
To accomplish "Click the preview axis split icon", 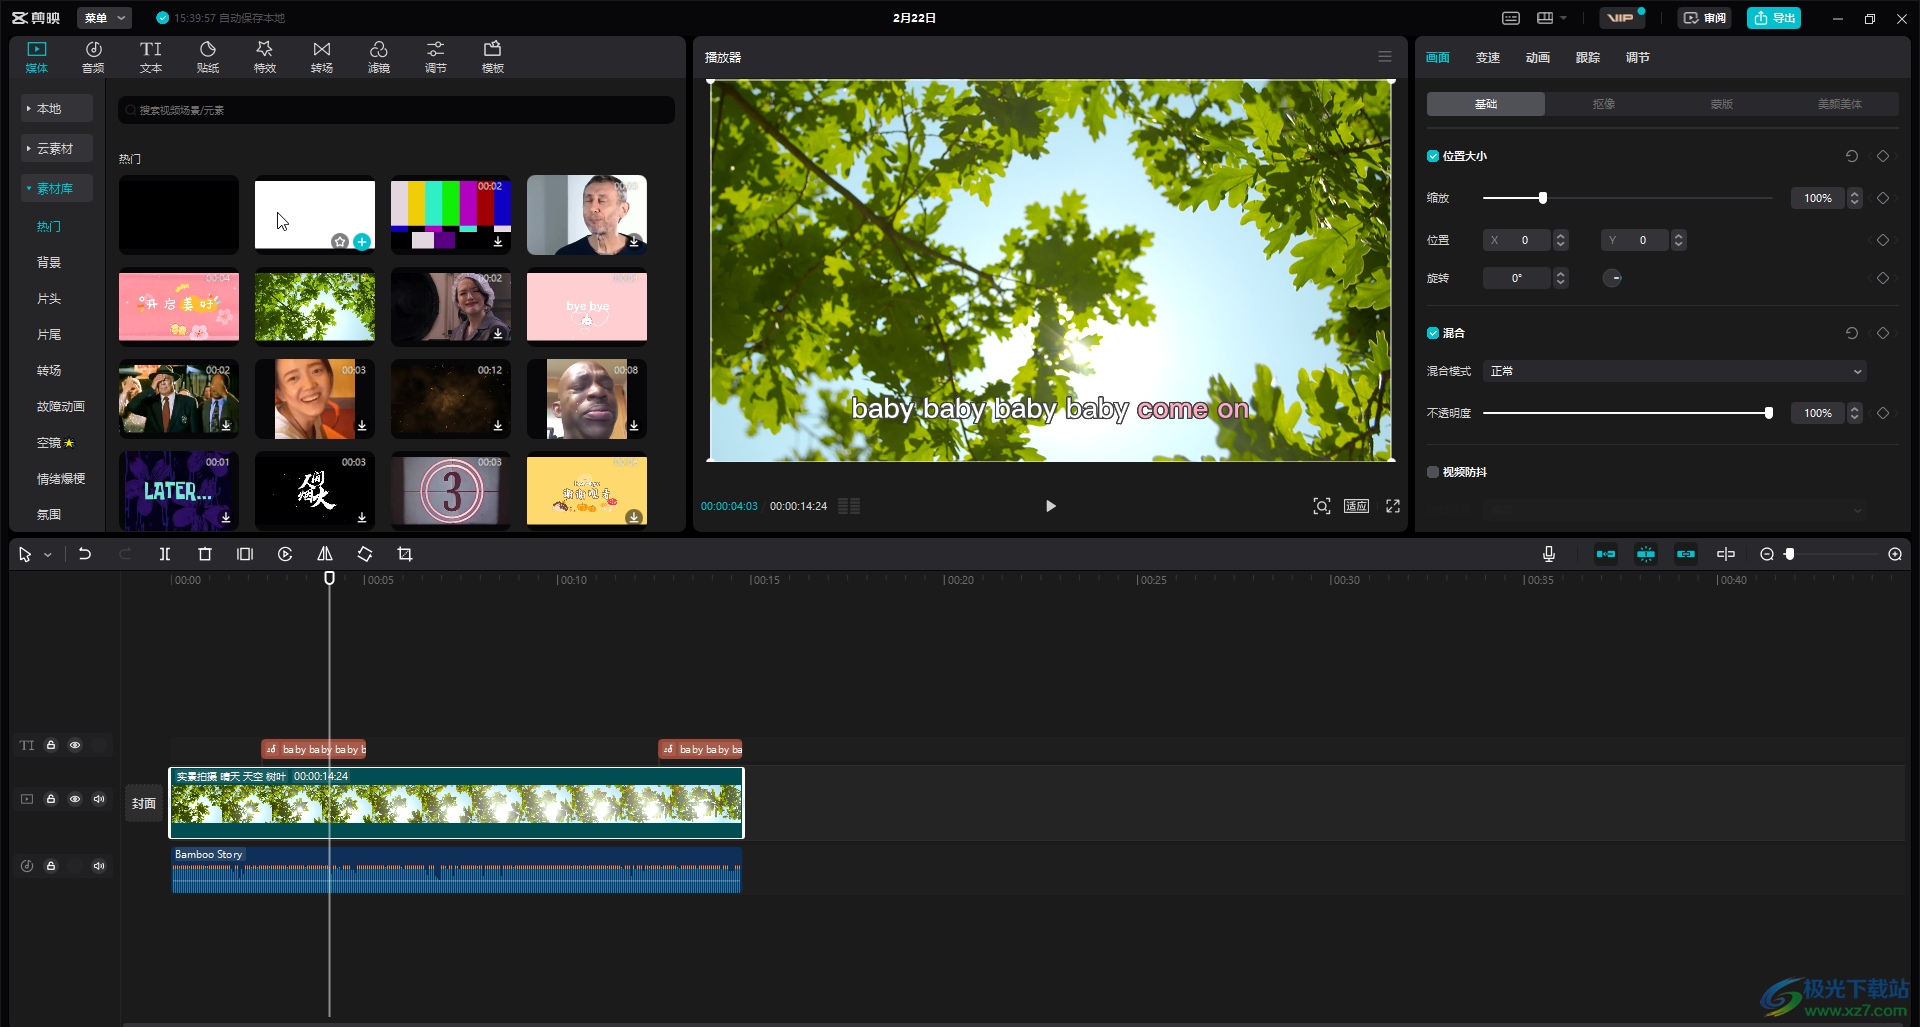I will point(1726,554).
